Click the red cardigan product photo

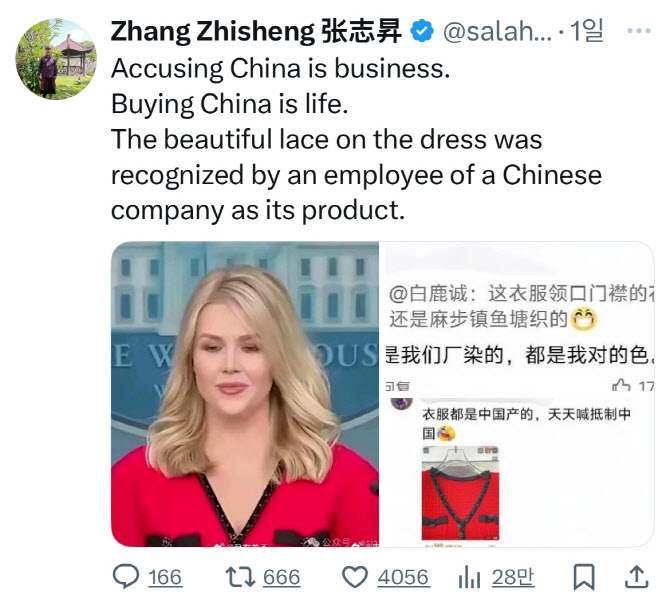click(460, 494)
